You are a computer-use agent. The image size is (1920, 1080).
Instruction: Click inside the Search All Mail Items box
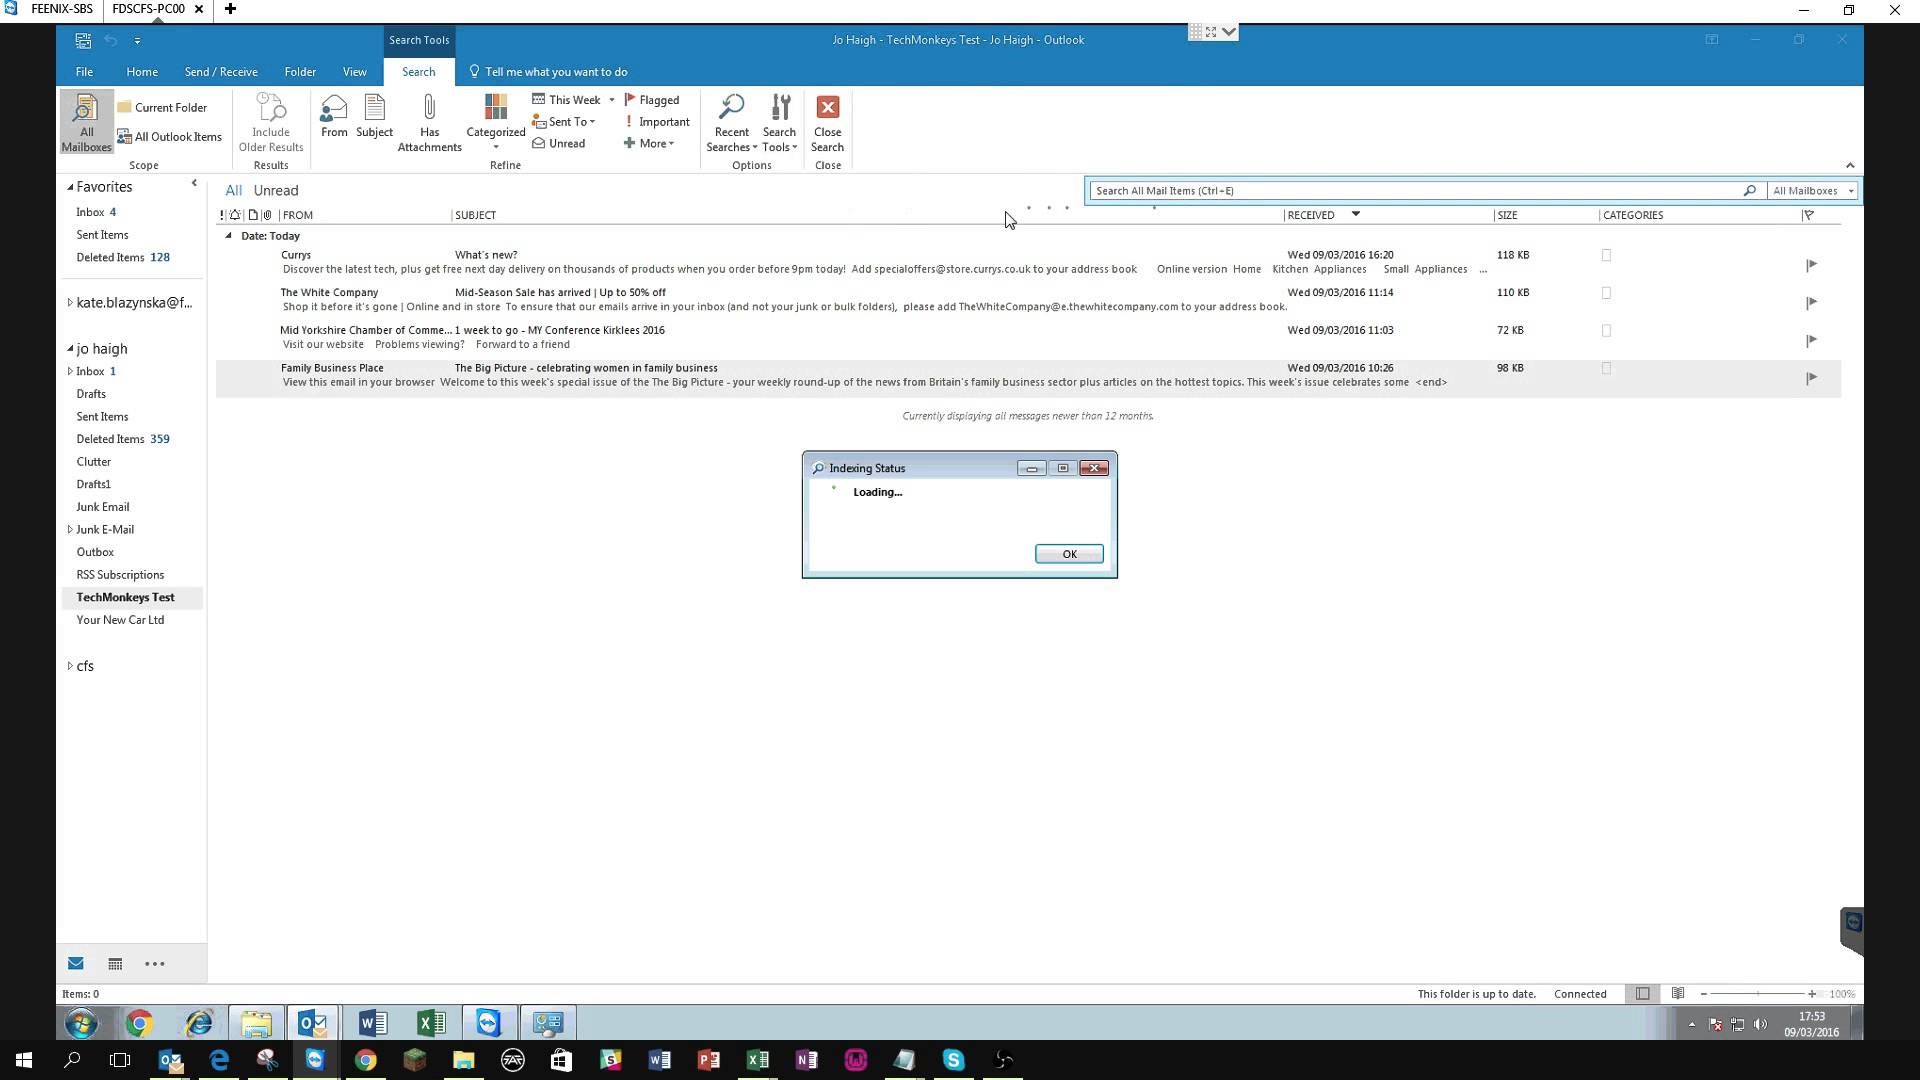click(1400, 190)
